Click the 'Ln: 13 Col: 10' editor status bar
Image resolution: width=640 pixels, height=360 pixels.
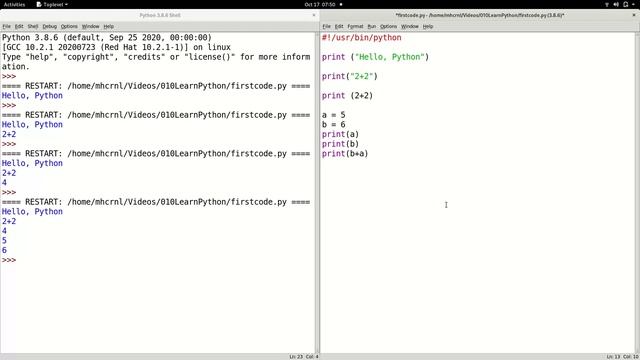[622, 357]
